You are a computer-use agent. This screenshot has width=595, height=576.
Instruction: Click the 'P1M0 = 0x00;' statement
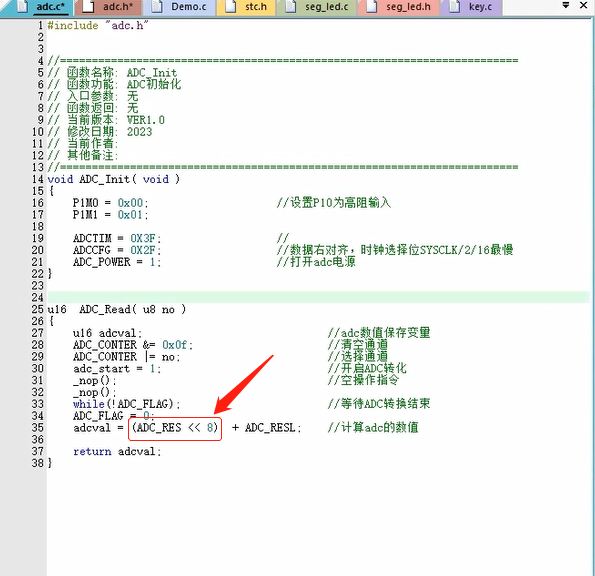coord(110,203)
